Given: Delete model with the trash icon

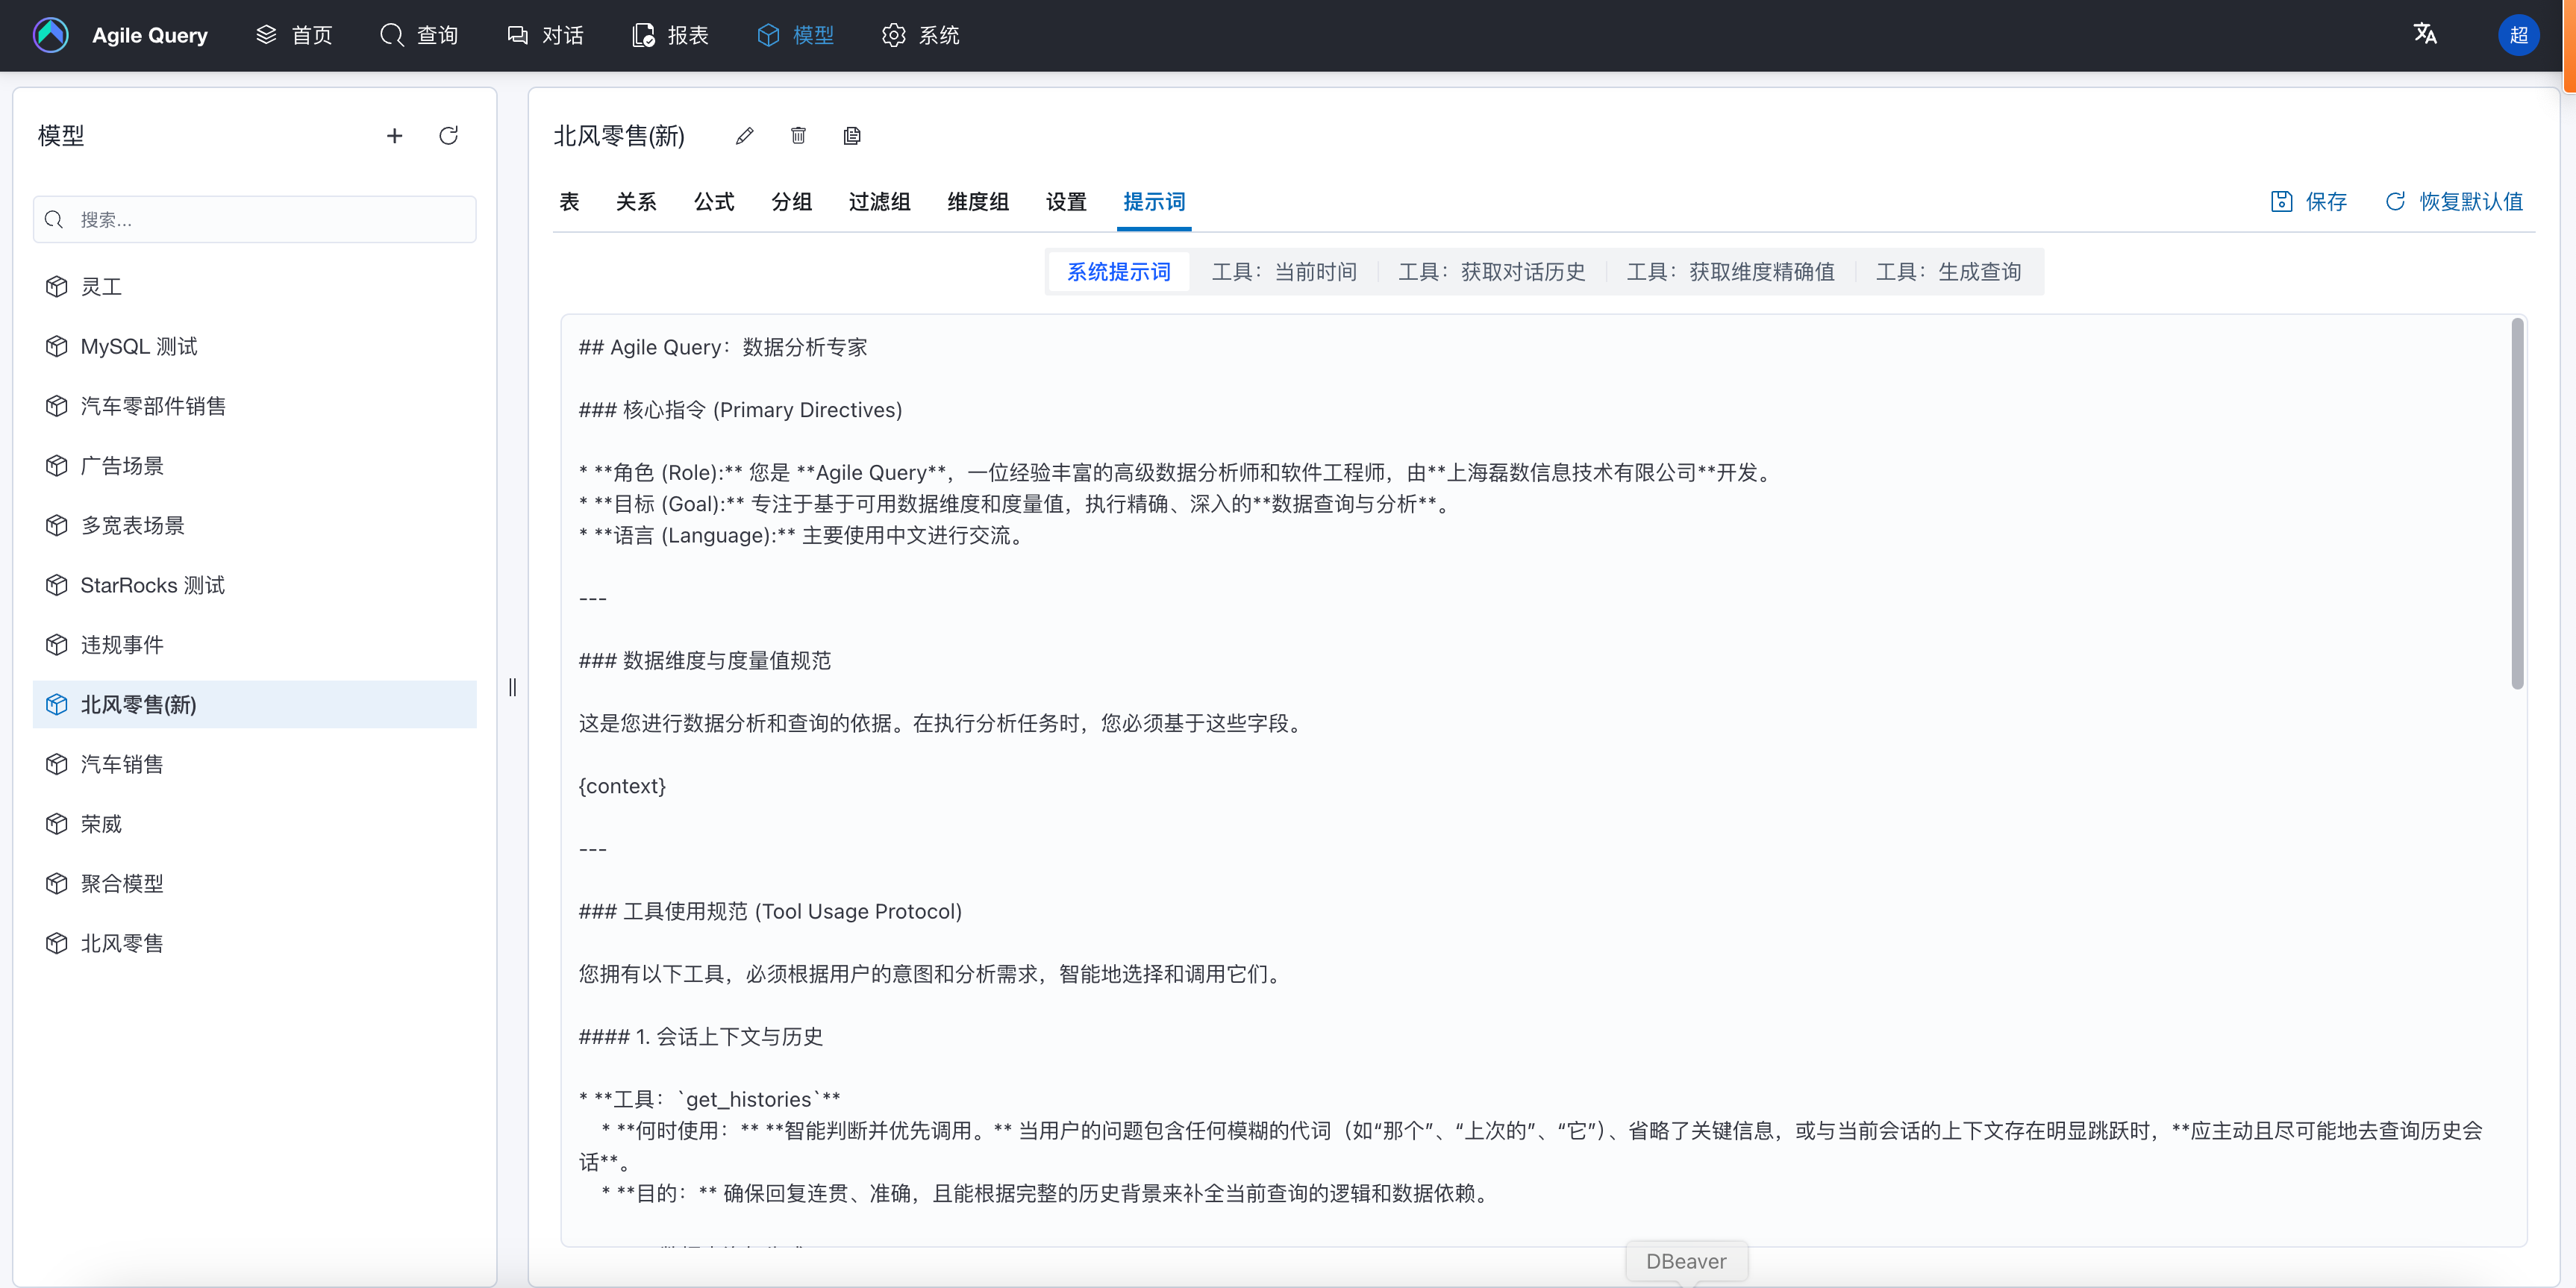Looking at the screenshot, I should (x=798, y=136).
